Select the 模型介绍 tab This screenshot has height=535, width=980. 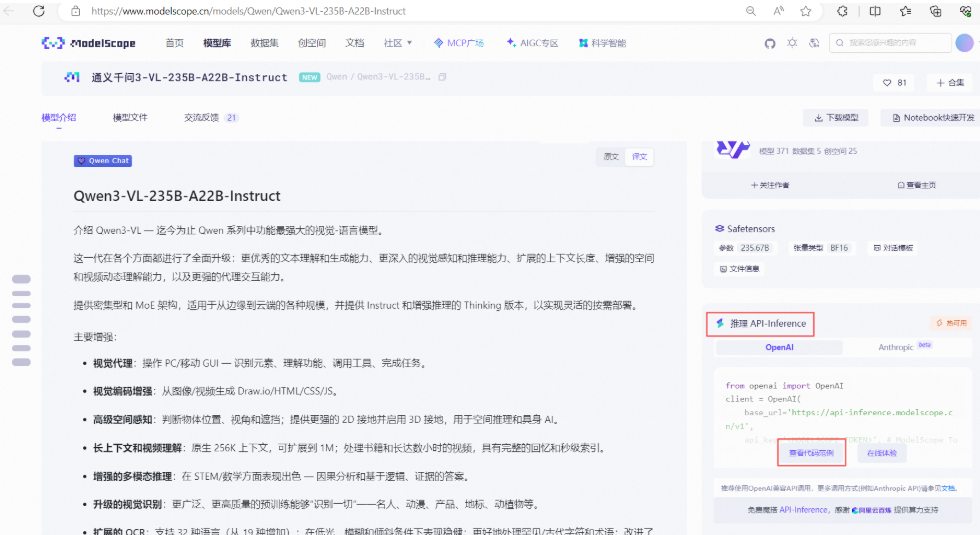(x=59, y=118)
